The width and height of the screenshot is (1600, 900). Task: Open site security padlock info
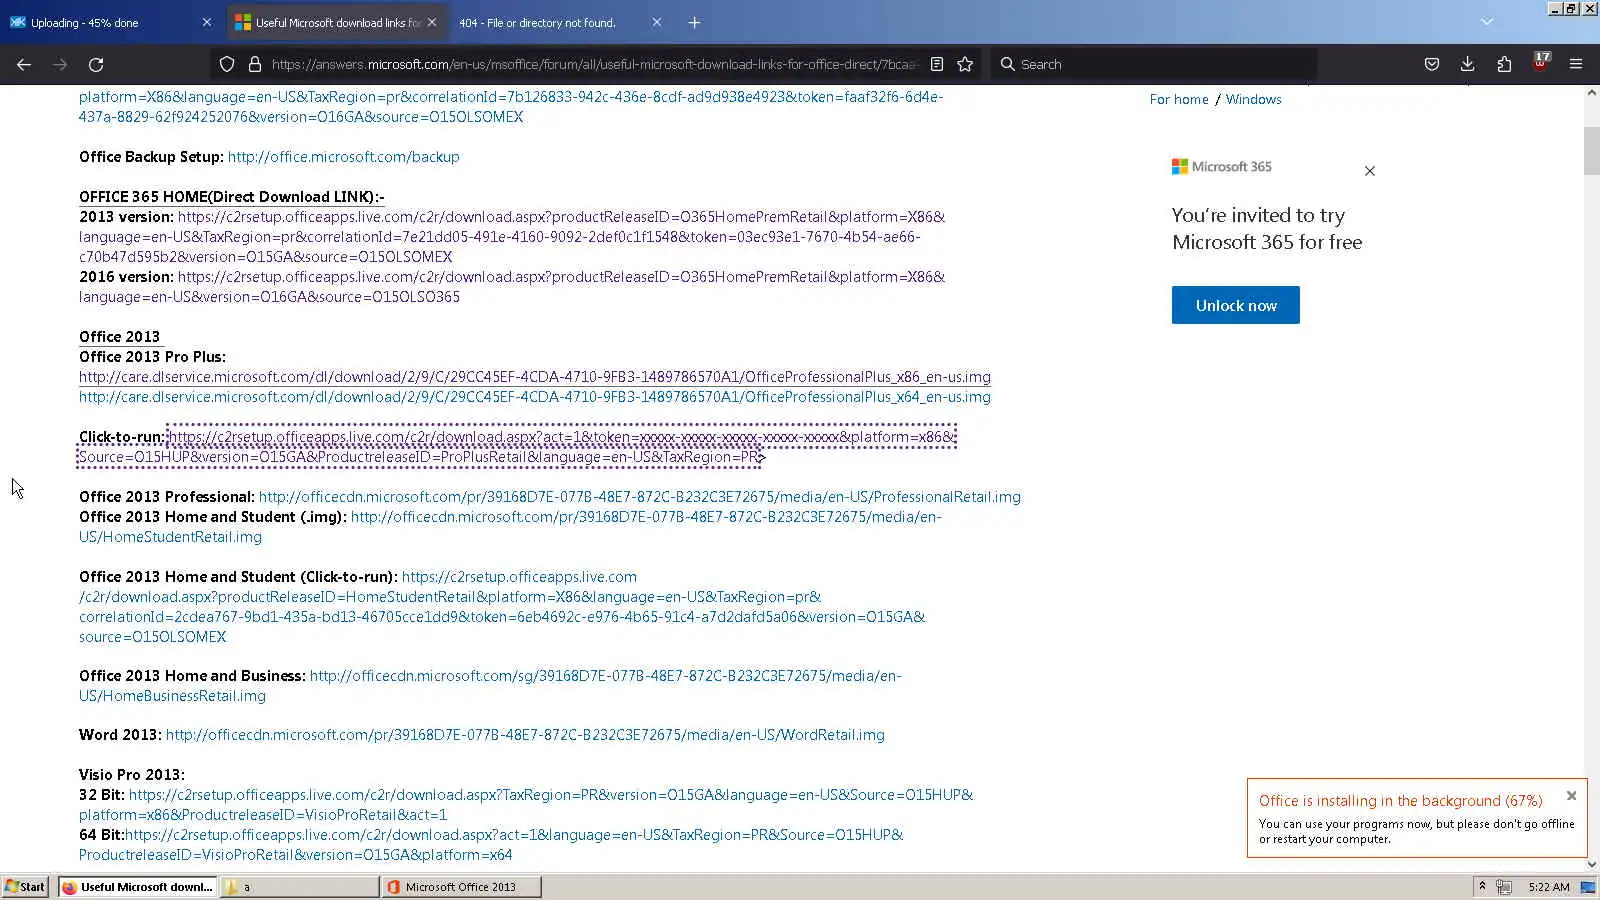pyautogui.click(x=255, y=64)
